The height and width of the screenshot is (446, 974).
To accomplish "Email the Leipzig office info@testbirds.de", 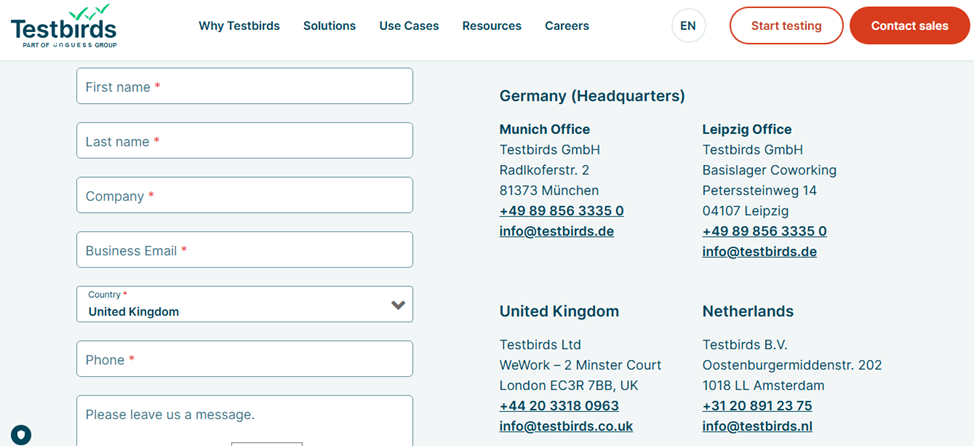I will [x=760, y=252].
